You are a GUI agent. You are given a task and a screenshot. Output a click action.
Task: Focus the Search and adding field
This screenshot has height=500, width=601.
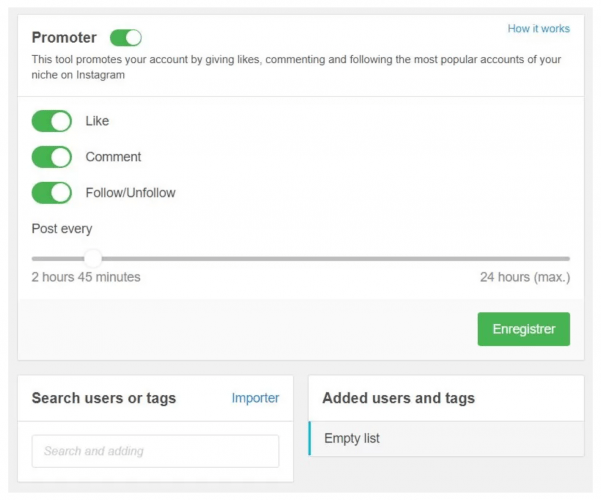pyautogui.click(x=155, y=451)
